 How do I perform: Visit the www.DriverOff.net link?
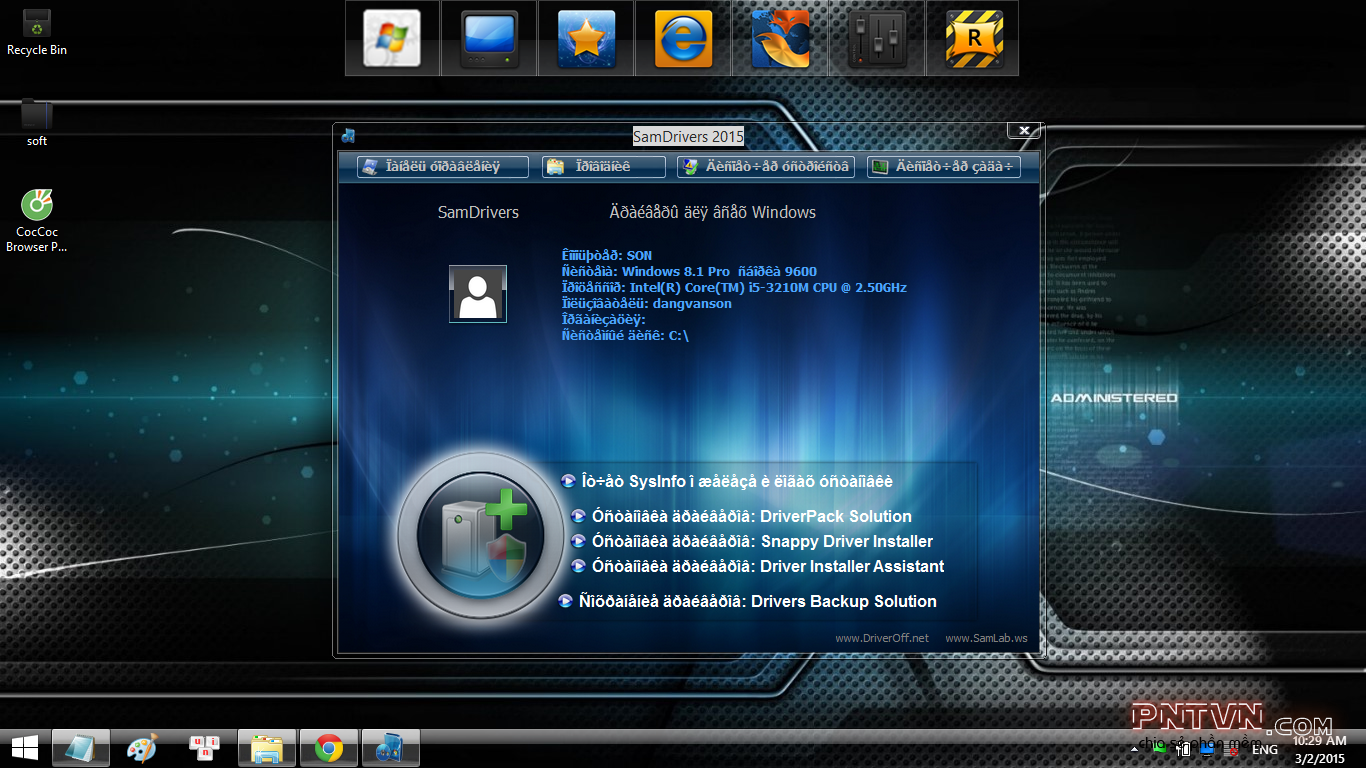coord(882,638)
